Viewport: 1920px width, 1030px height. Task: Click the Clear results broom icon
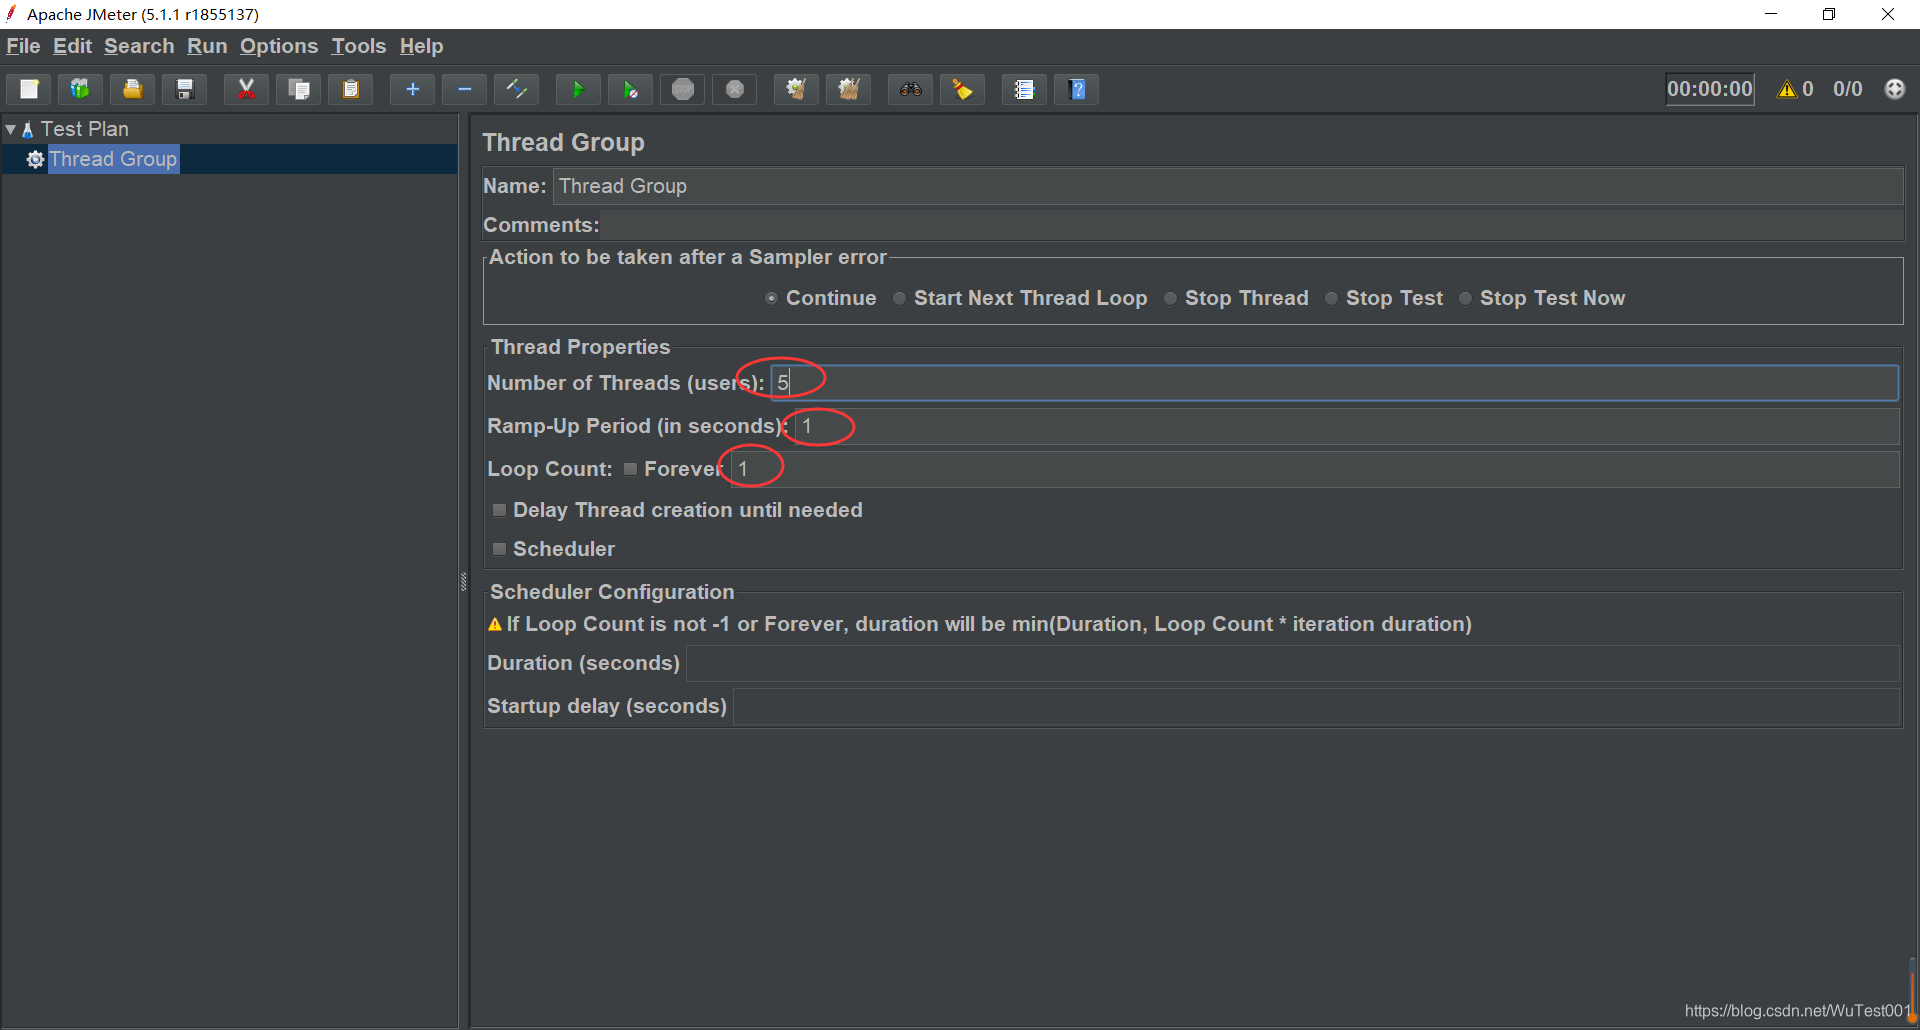point(796,89)
